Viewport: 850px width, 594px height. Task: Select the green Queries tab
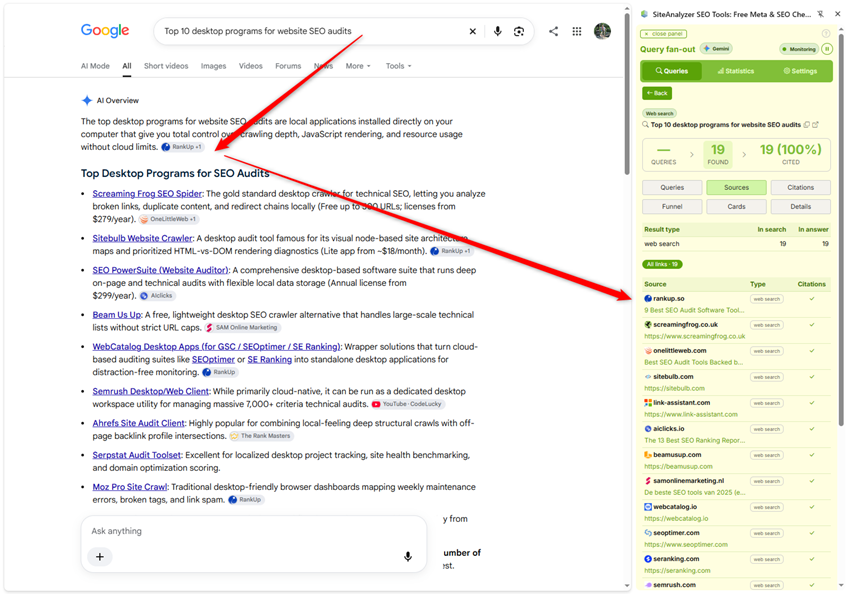pos(672,71)
